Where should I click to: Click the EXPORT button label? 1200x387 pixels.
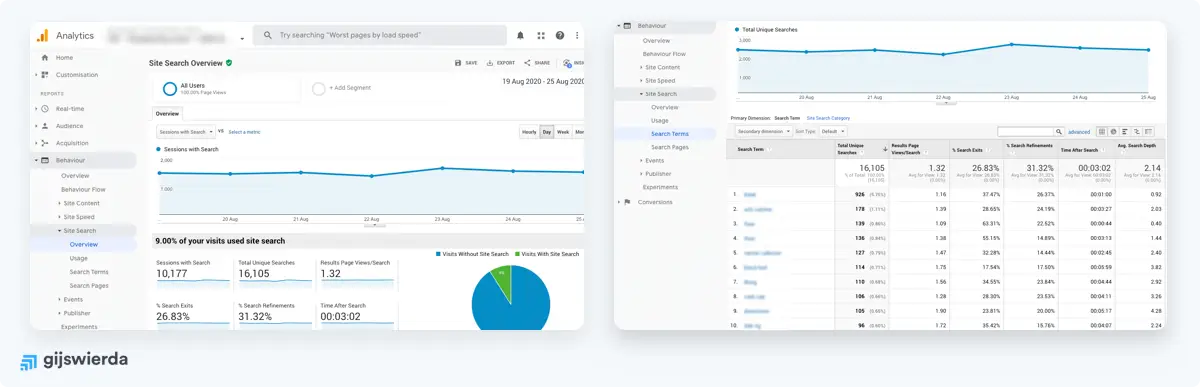click(x=506, y=62)
